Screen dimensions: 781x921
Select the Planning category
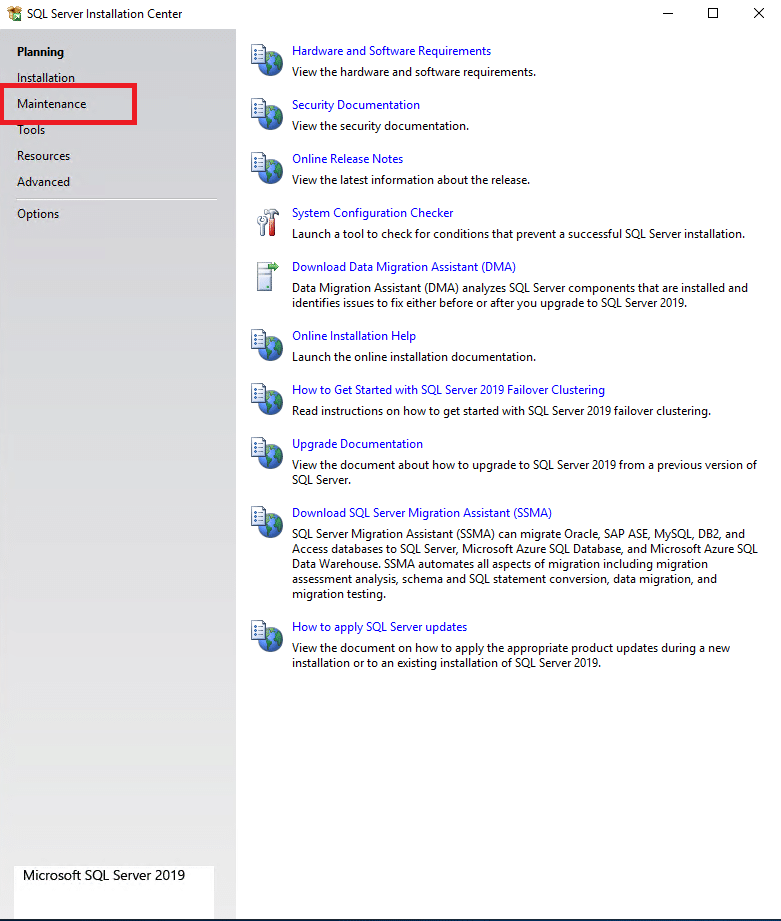pyautogui.click(x=41, y=52)
